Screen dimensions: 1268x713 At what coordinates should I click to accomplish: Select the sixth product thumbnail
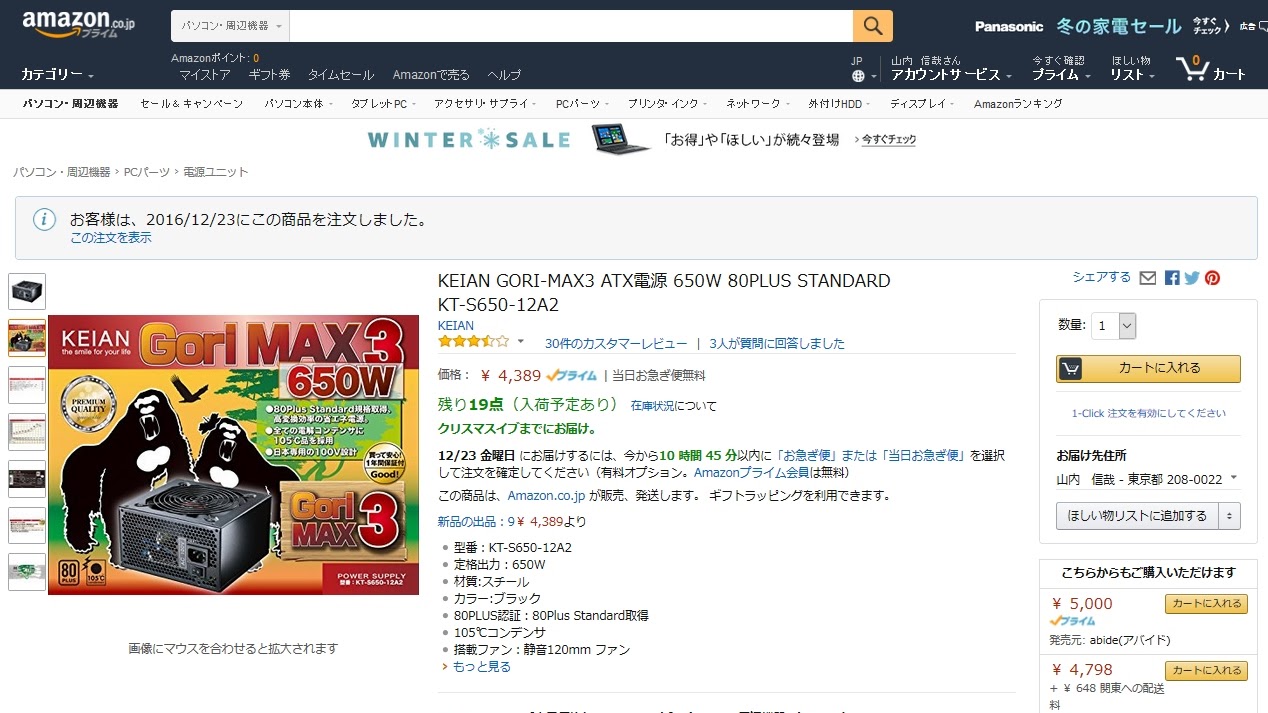click(27, 525)
